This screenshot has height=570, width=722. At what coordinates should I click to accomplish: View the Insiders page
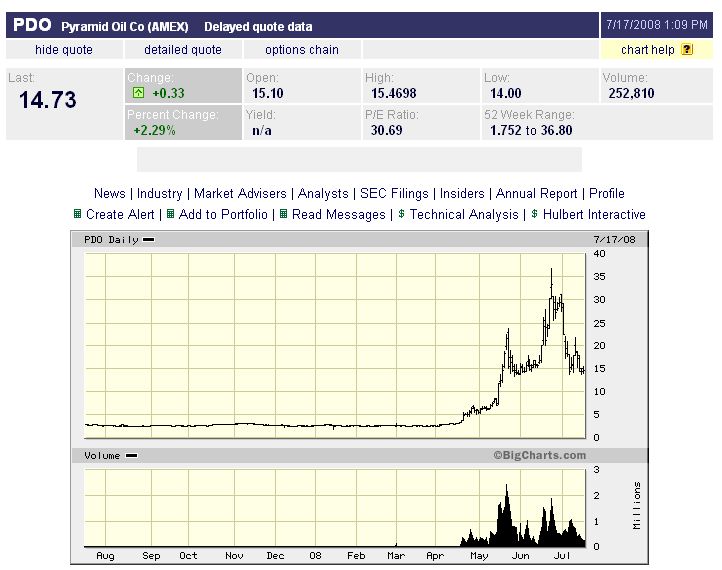[462, 193]
